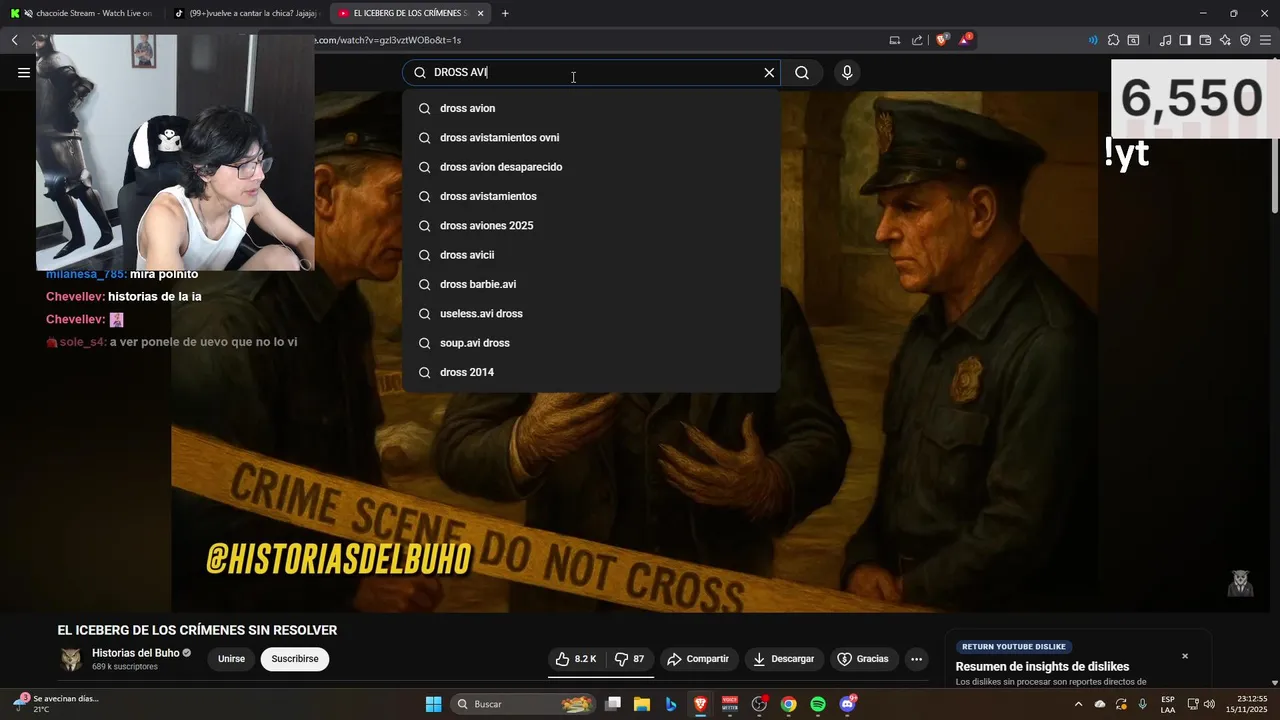The image size is (1280, 720).
Task: Click the Descargar download button
Action: click(x=784, y=659)
